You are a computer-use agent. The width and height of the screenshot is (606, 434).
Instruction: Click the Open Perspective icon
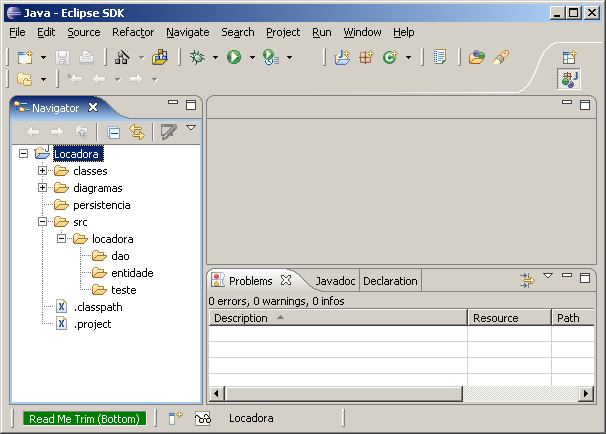[569, 58]
